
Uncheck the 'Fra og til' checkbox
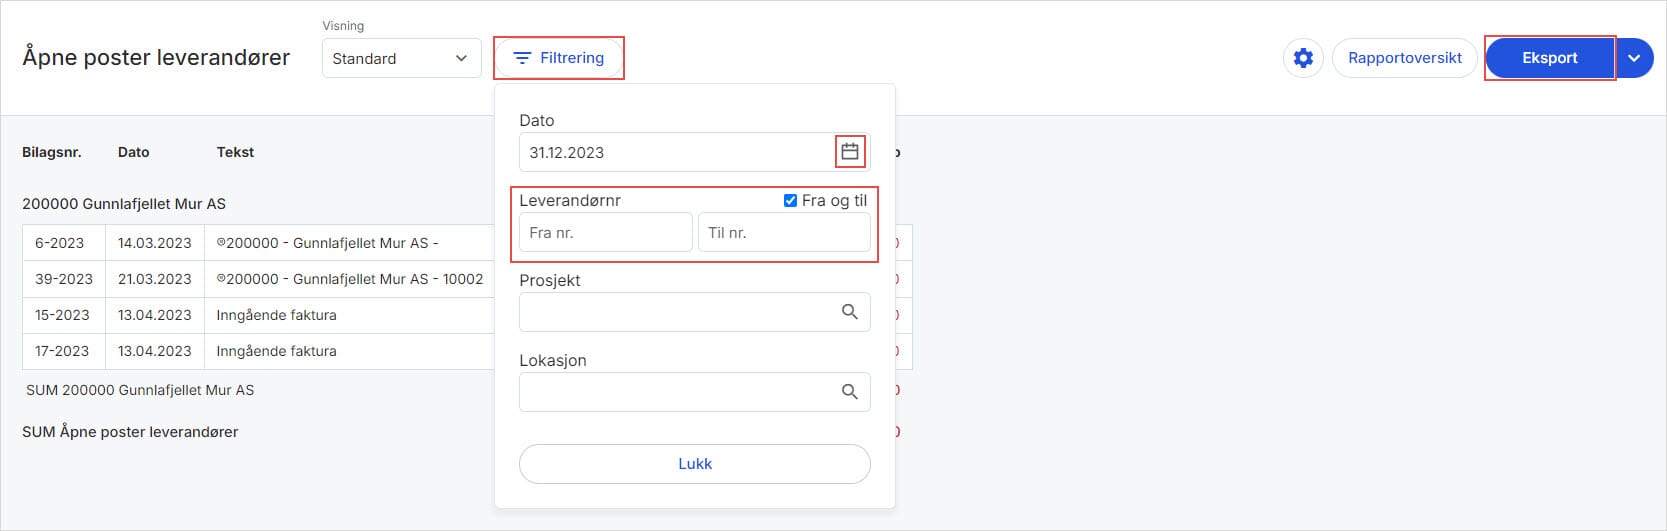pos(790,200)
